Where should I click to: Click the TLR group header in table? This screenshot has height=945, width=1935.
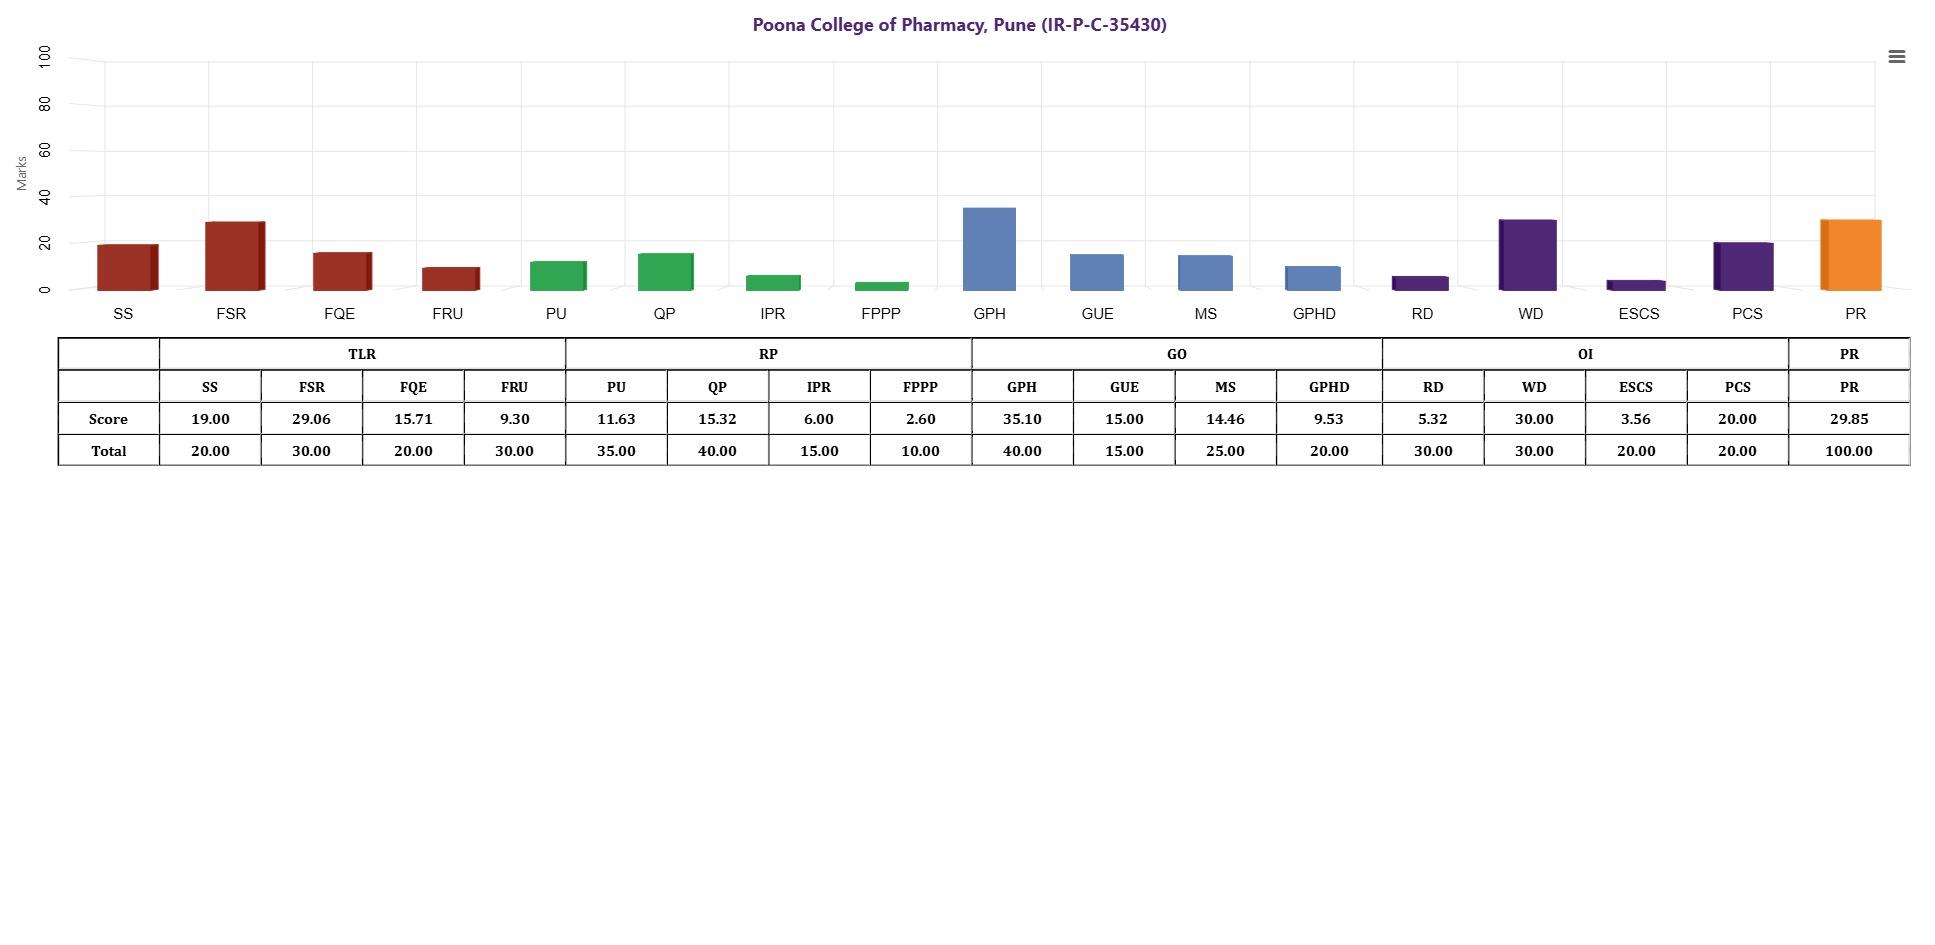click(362, 354)
